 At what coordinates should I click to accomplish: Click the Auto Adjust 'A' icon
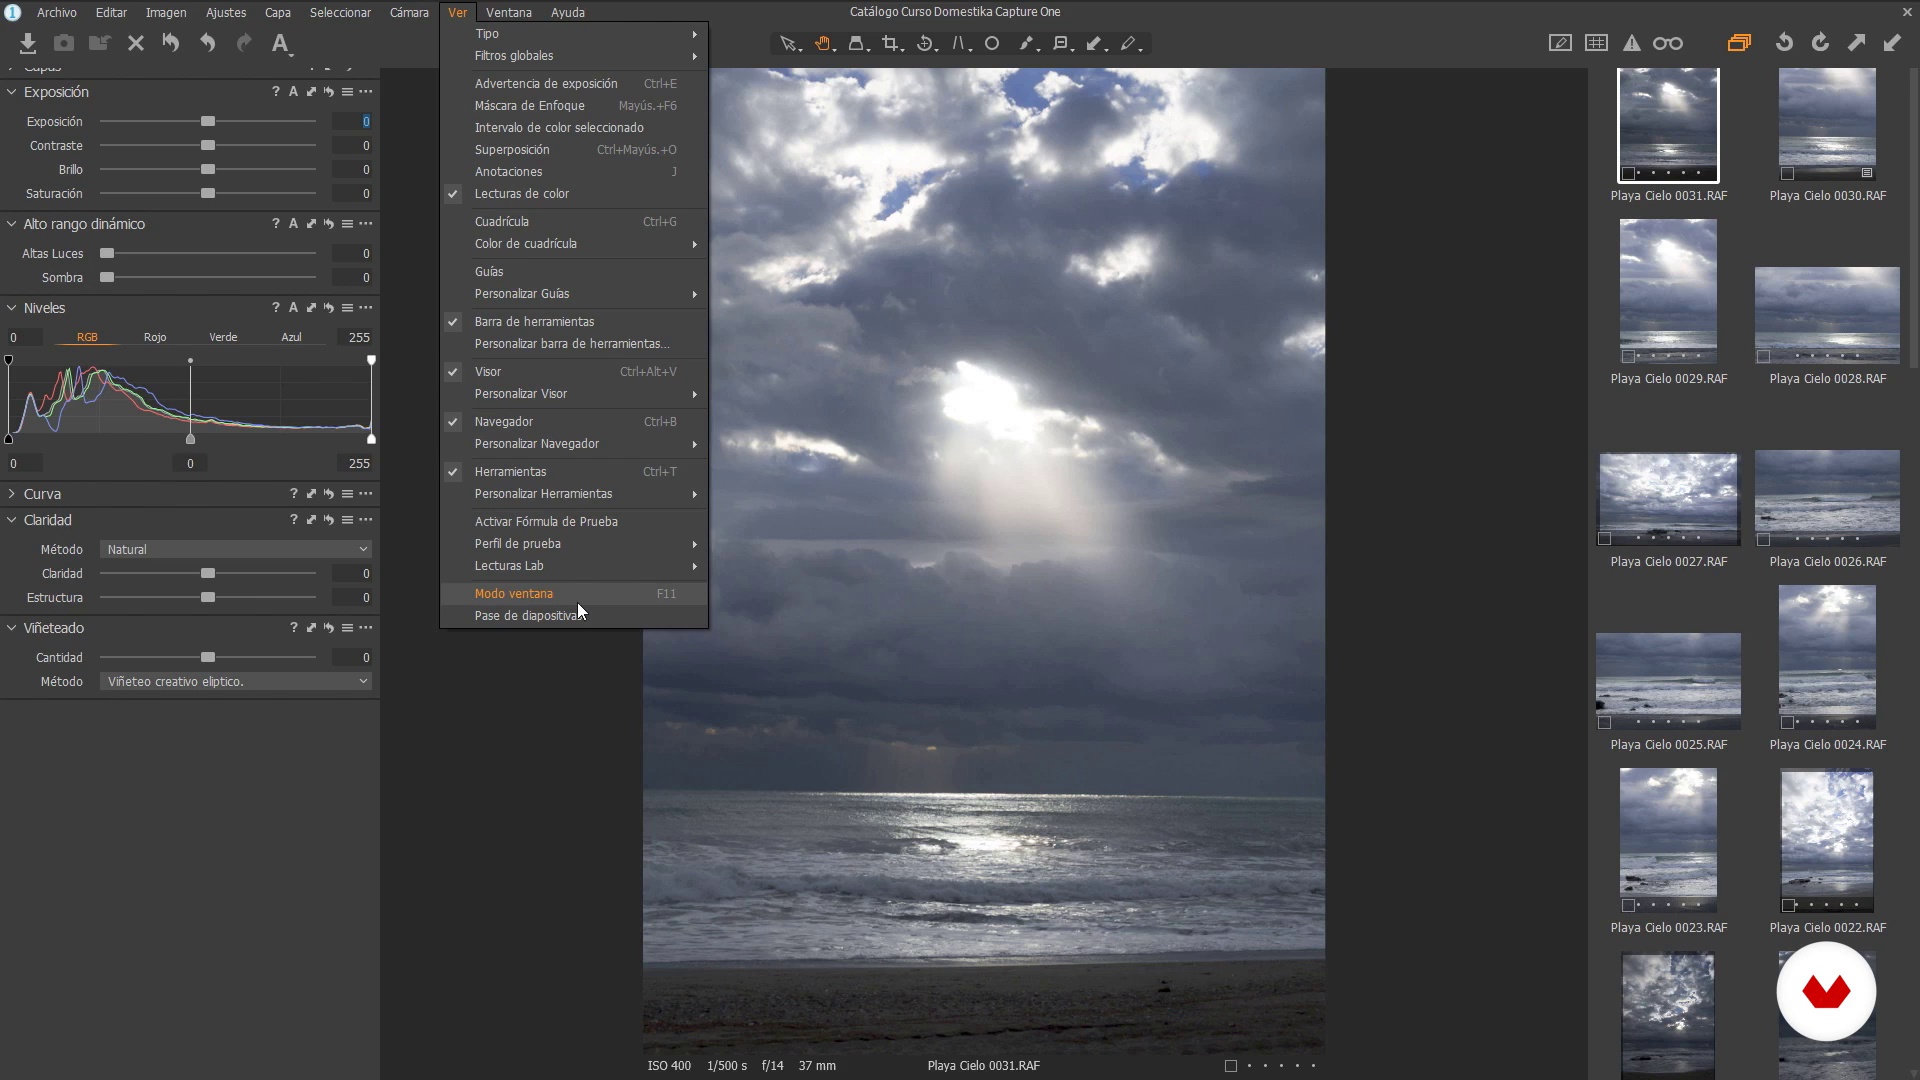pyautogui.click(x=281, y=43)
